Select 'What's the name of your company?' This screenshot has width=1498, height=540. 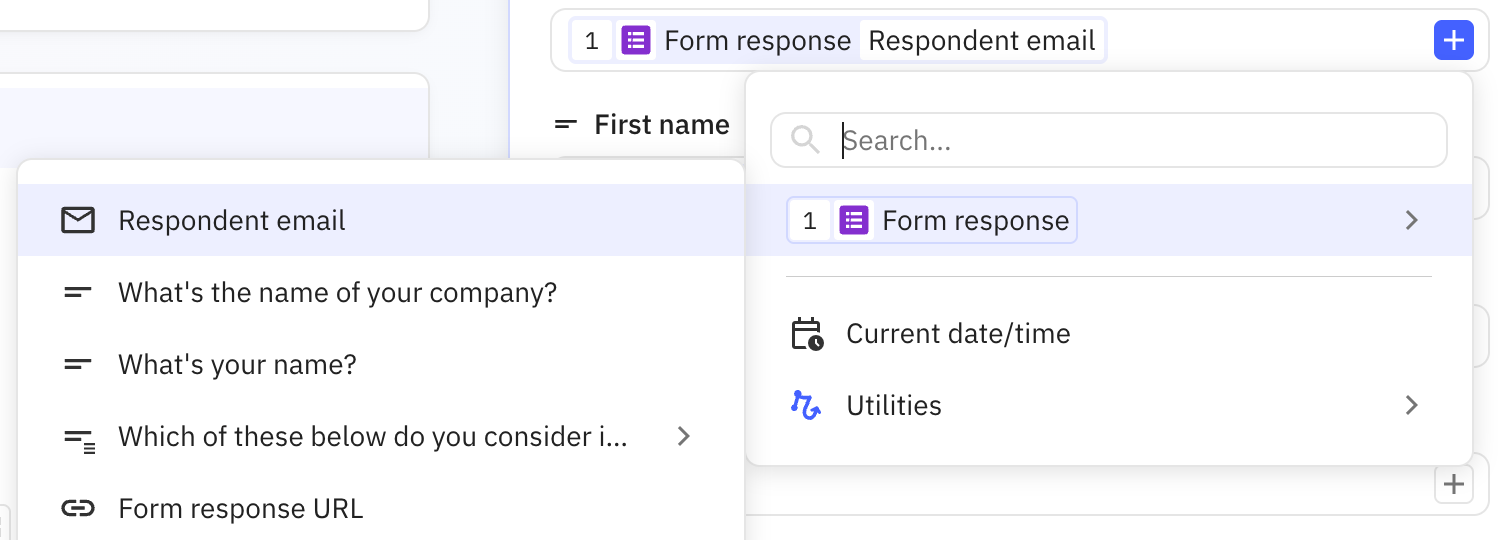point(337,293)
